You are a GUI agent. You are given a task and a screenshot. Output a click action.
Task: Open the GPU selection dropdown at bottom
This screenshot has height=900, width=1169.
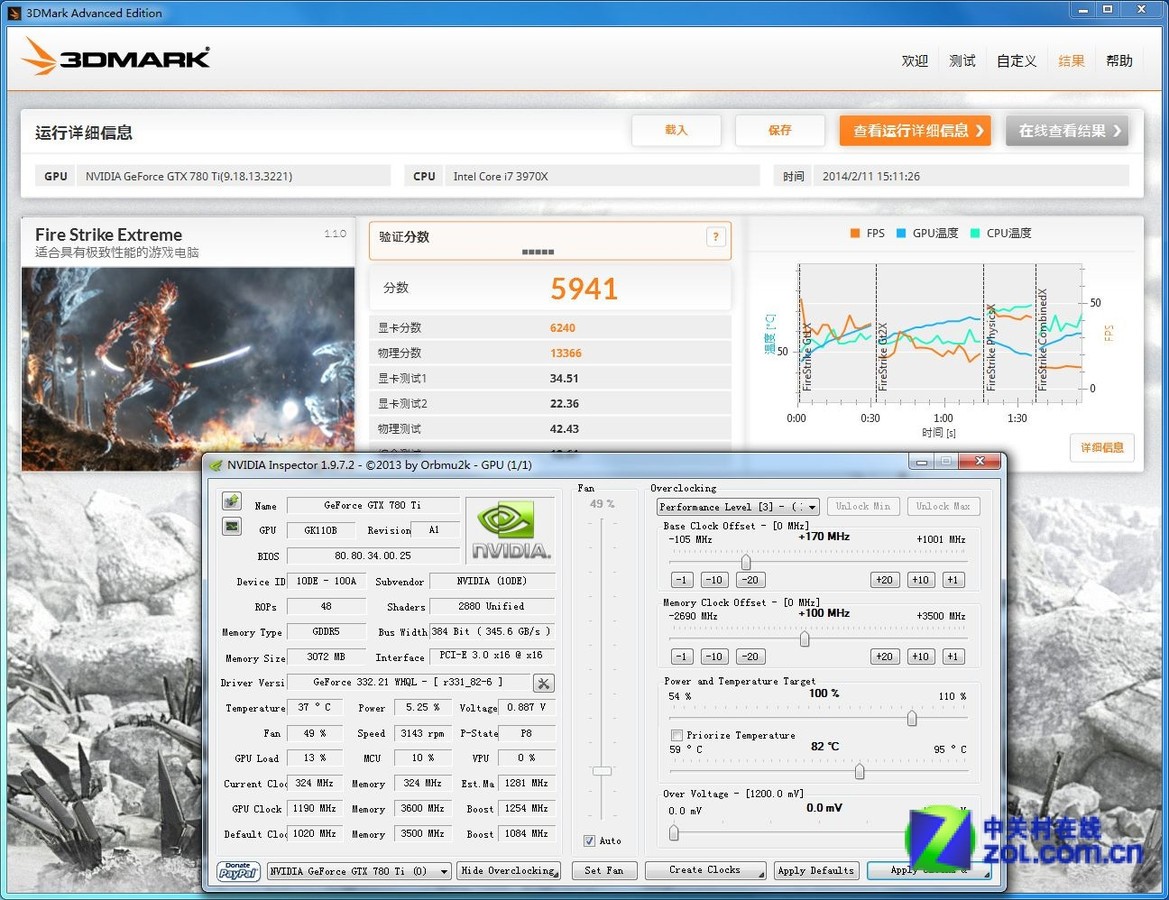[x=359, y=870]
